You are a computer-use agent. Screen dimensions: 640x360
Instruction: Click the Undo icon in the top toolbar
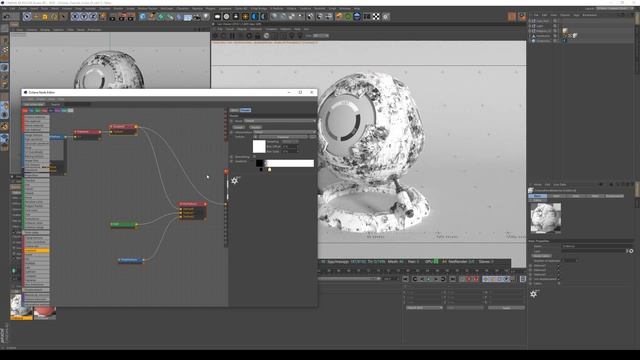pos(7,17)
